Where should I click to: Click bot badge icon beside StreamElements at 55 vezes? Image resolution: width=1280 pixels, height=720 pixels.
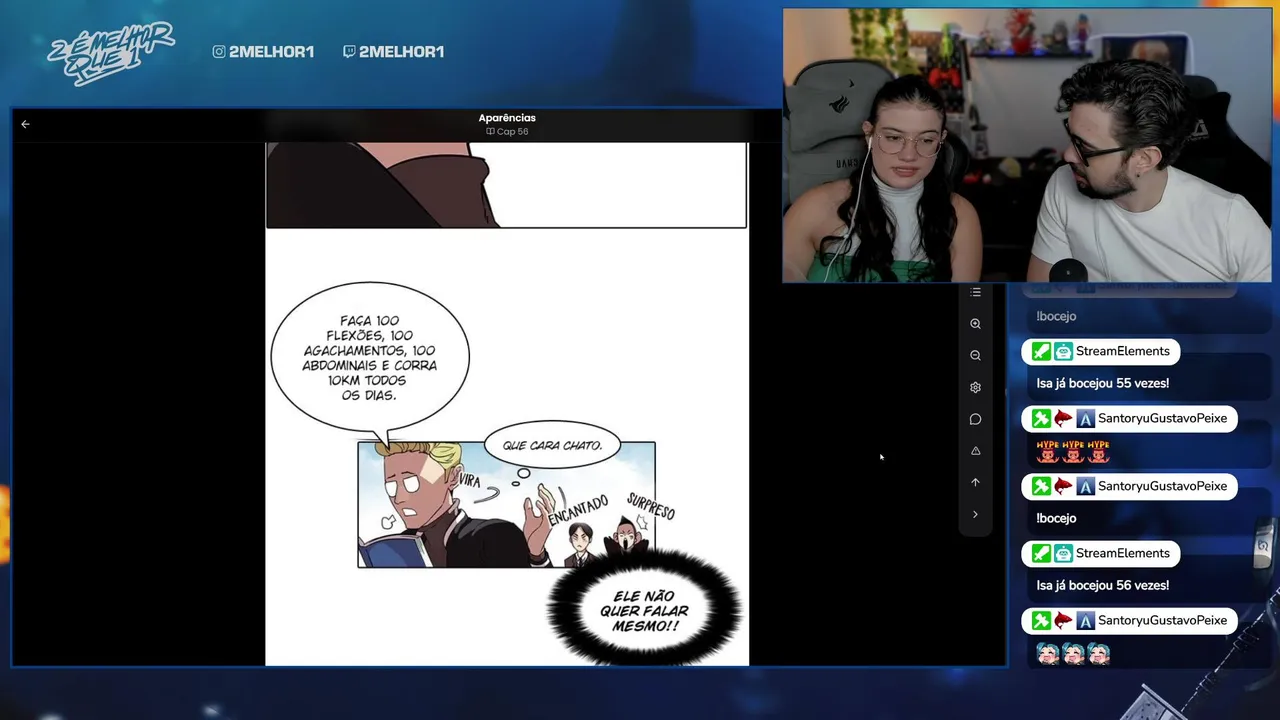click(x=1063, y=351)
